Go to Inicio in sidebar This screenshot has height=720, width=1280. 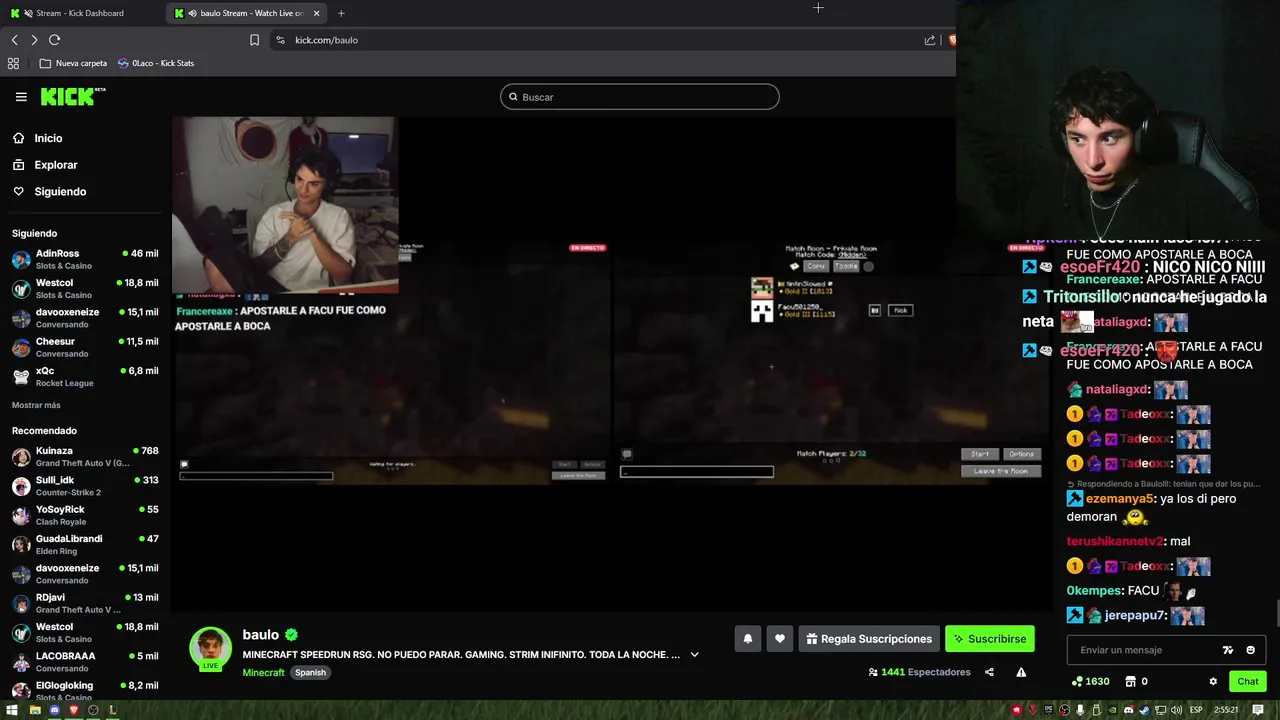pos(48,138)
